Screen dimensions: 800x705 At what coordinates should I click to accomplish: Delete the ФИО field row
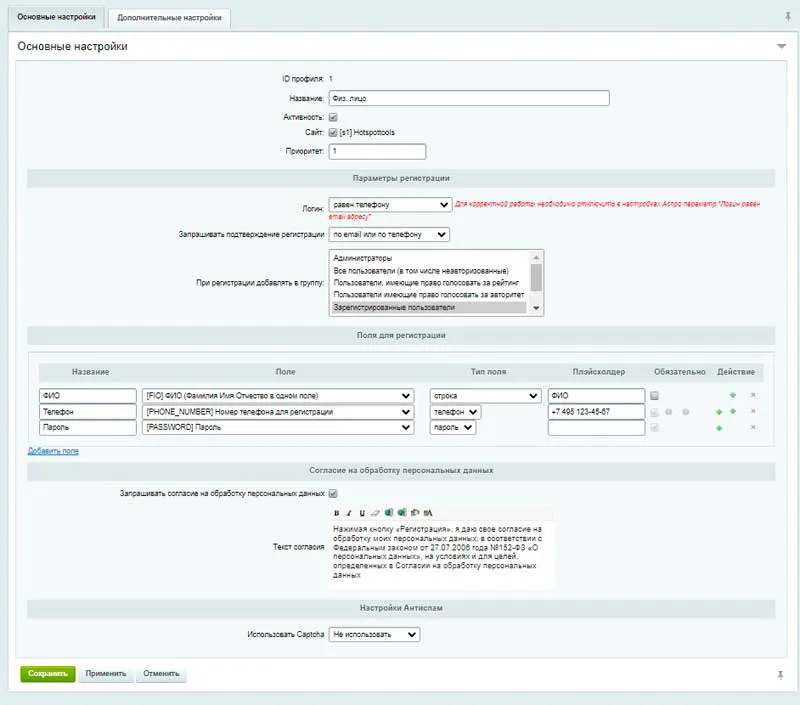pos(753,395)
